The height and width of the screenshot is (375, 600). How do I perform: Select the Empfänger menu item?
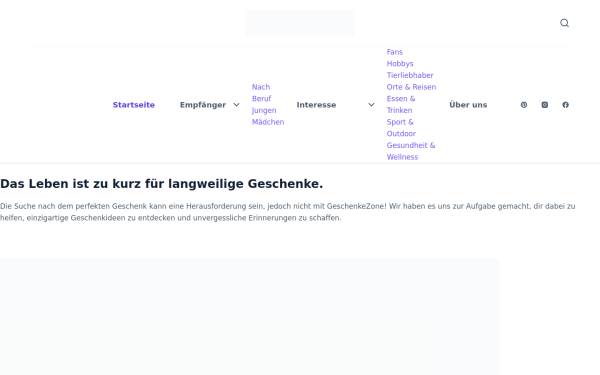tap(203, 105)
